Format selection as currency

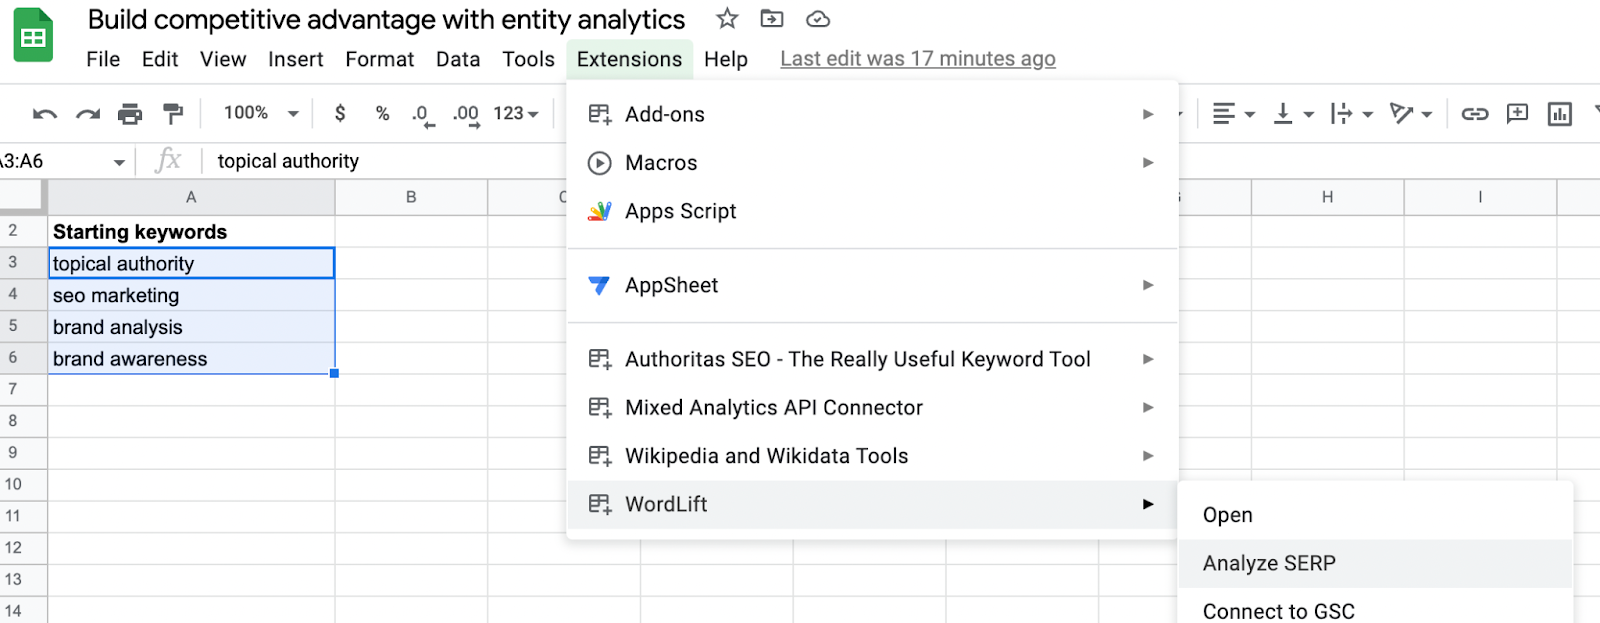340,114
